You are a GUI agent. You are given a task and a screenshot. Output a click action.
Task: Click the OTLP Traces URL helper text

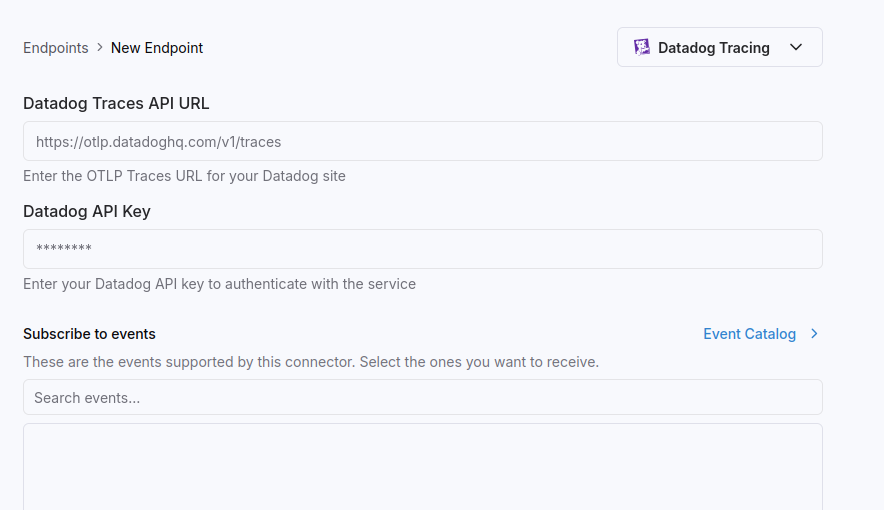pos(184,176)
